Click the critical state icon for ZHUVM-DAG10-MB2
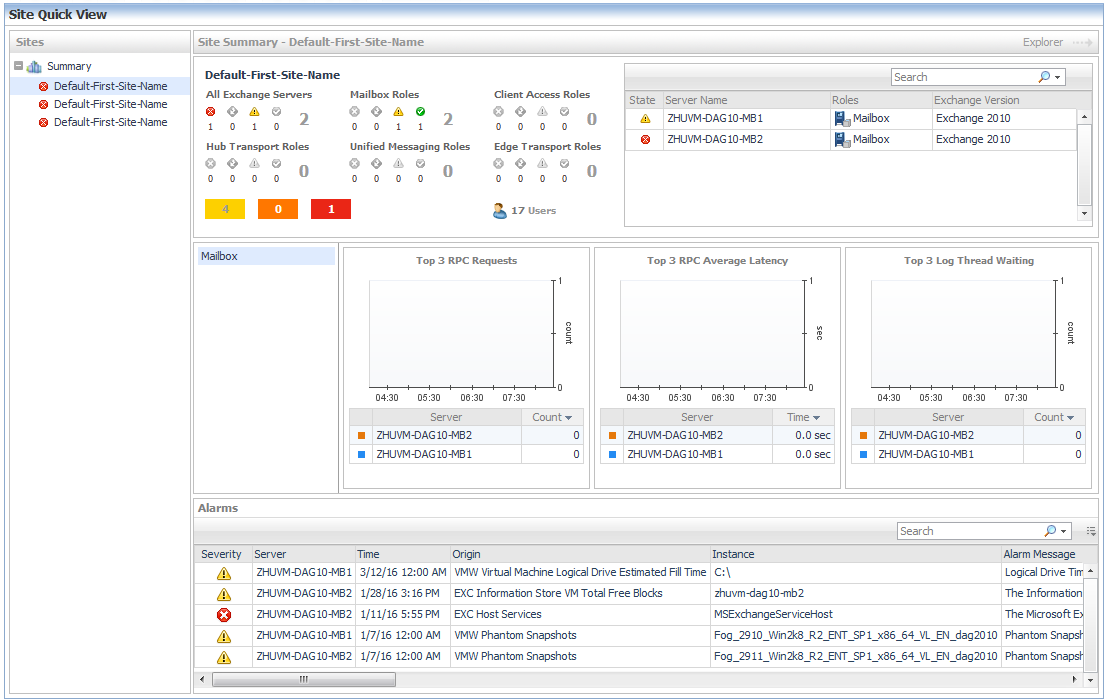Image resolution: width=1108 pixels, height=700 pixels. 645,140
